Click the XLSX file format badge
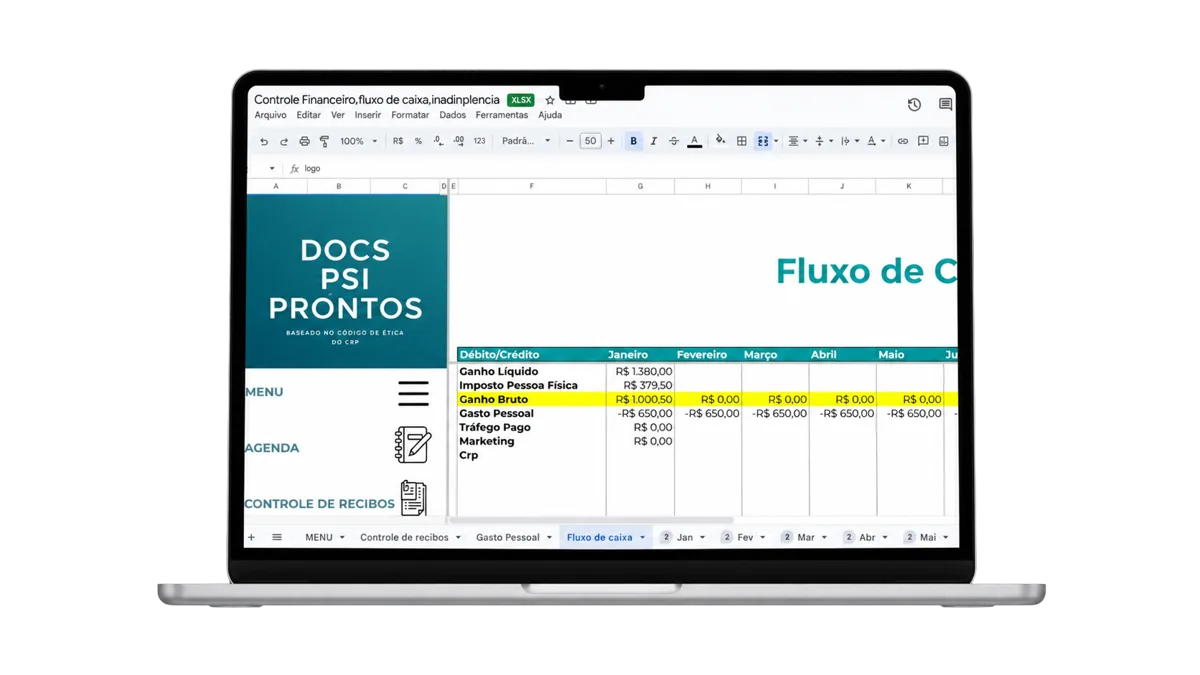Viewport: 1200px width, 675px height. 520,100
